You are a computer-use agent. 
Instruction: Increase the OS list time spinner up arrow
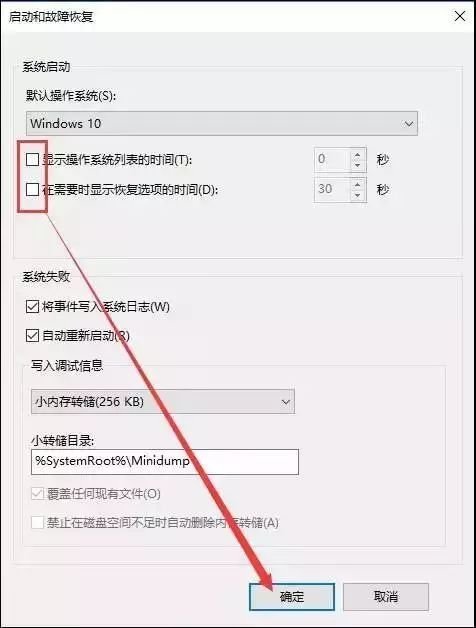(358, 154)
